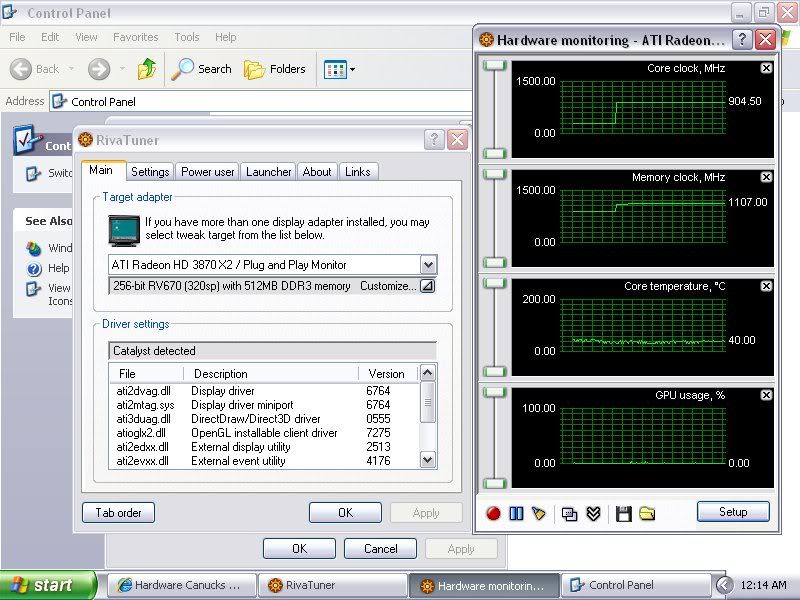
Task: Click Cancel in the dialog behind RivaTuner
Action: (381, 549)
